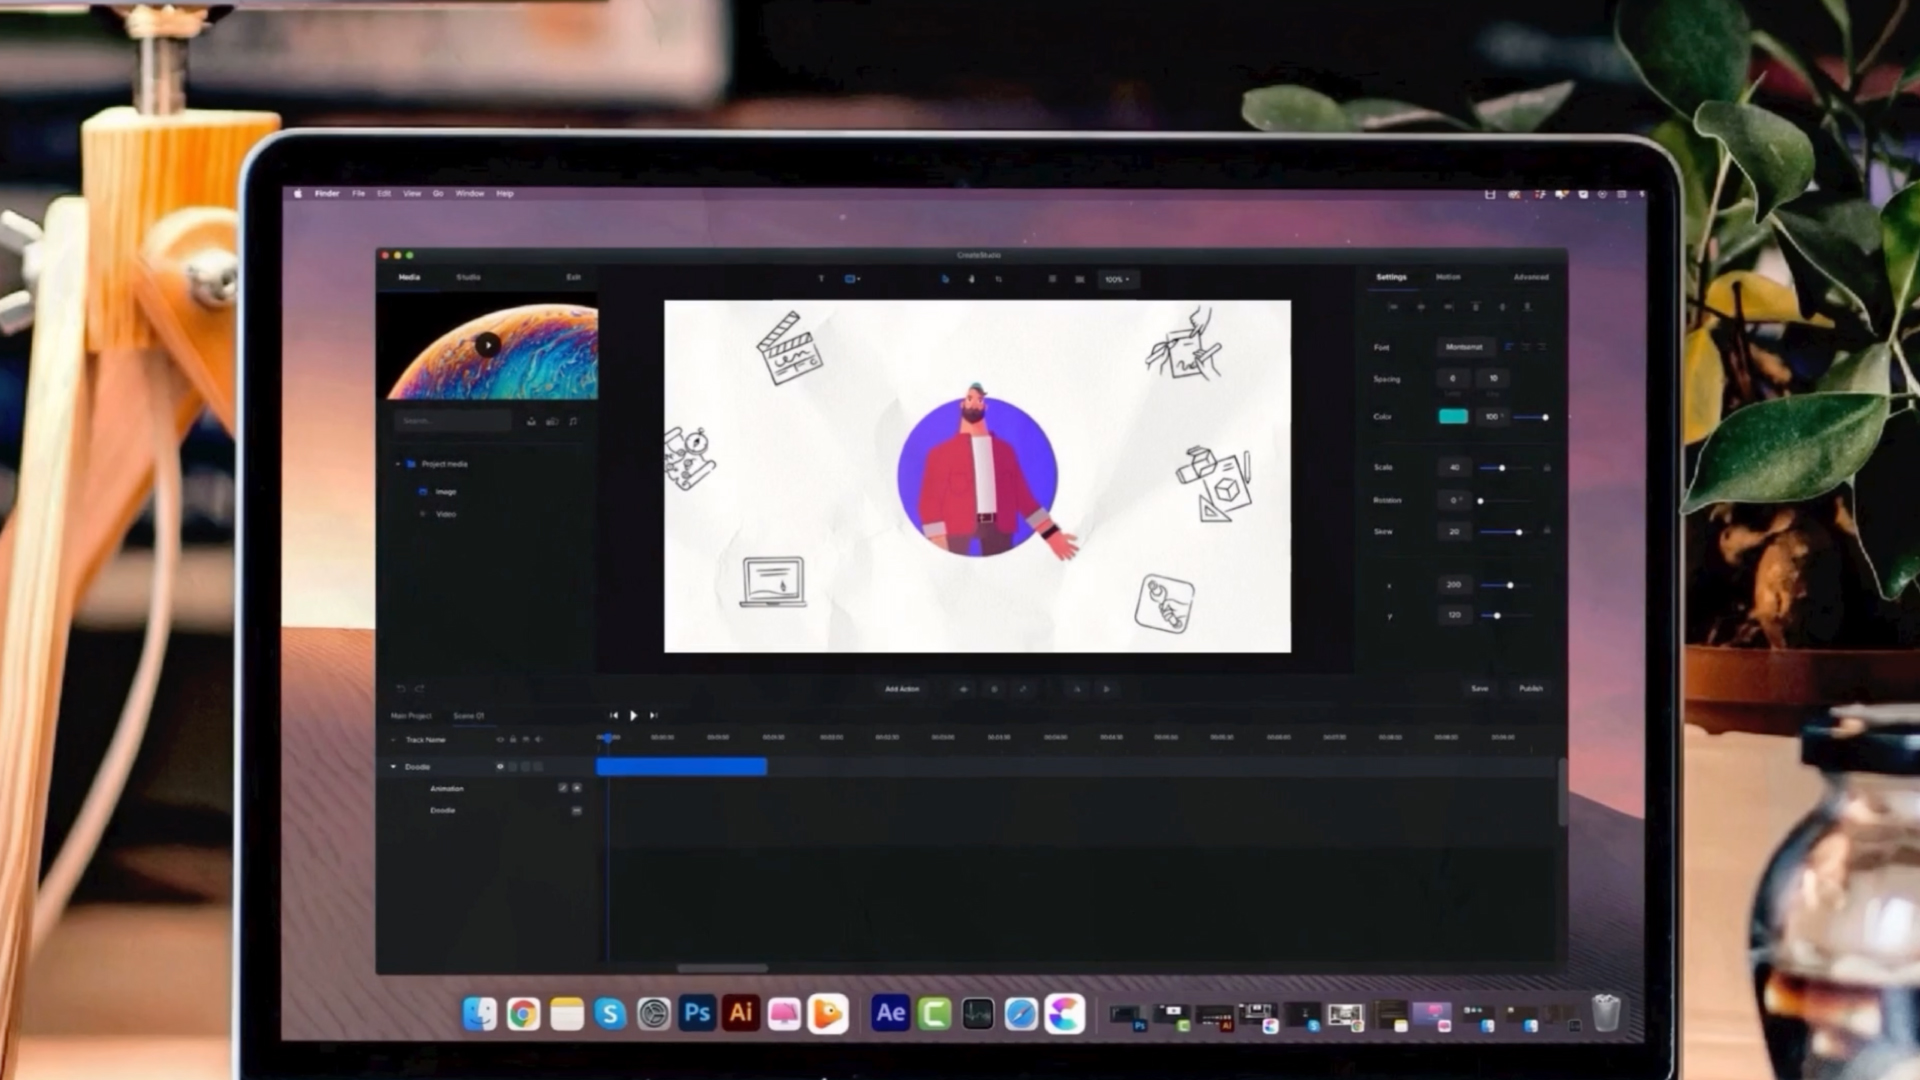Viewport: 1920px width, 1080px height.
Task: Click the Publish button
Action: click(x=1531, y=689)
